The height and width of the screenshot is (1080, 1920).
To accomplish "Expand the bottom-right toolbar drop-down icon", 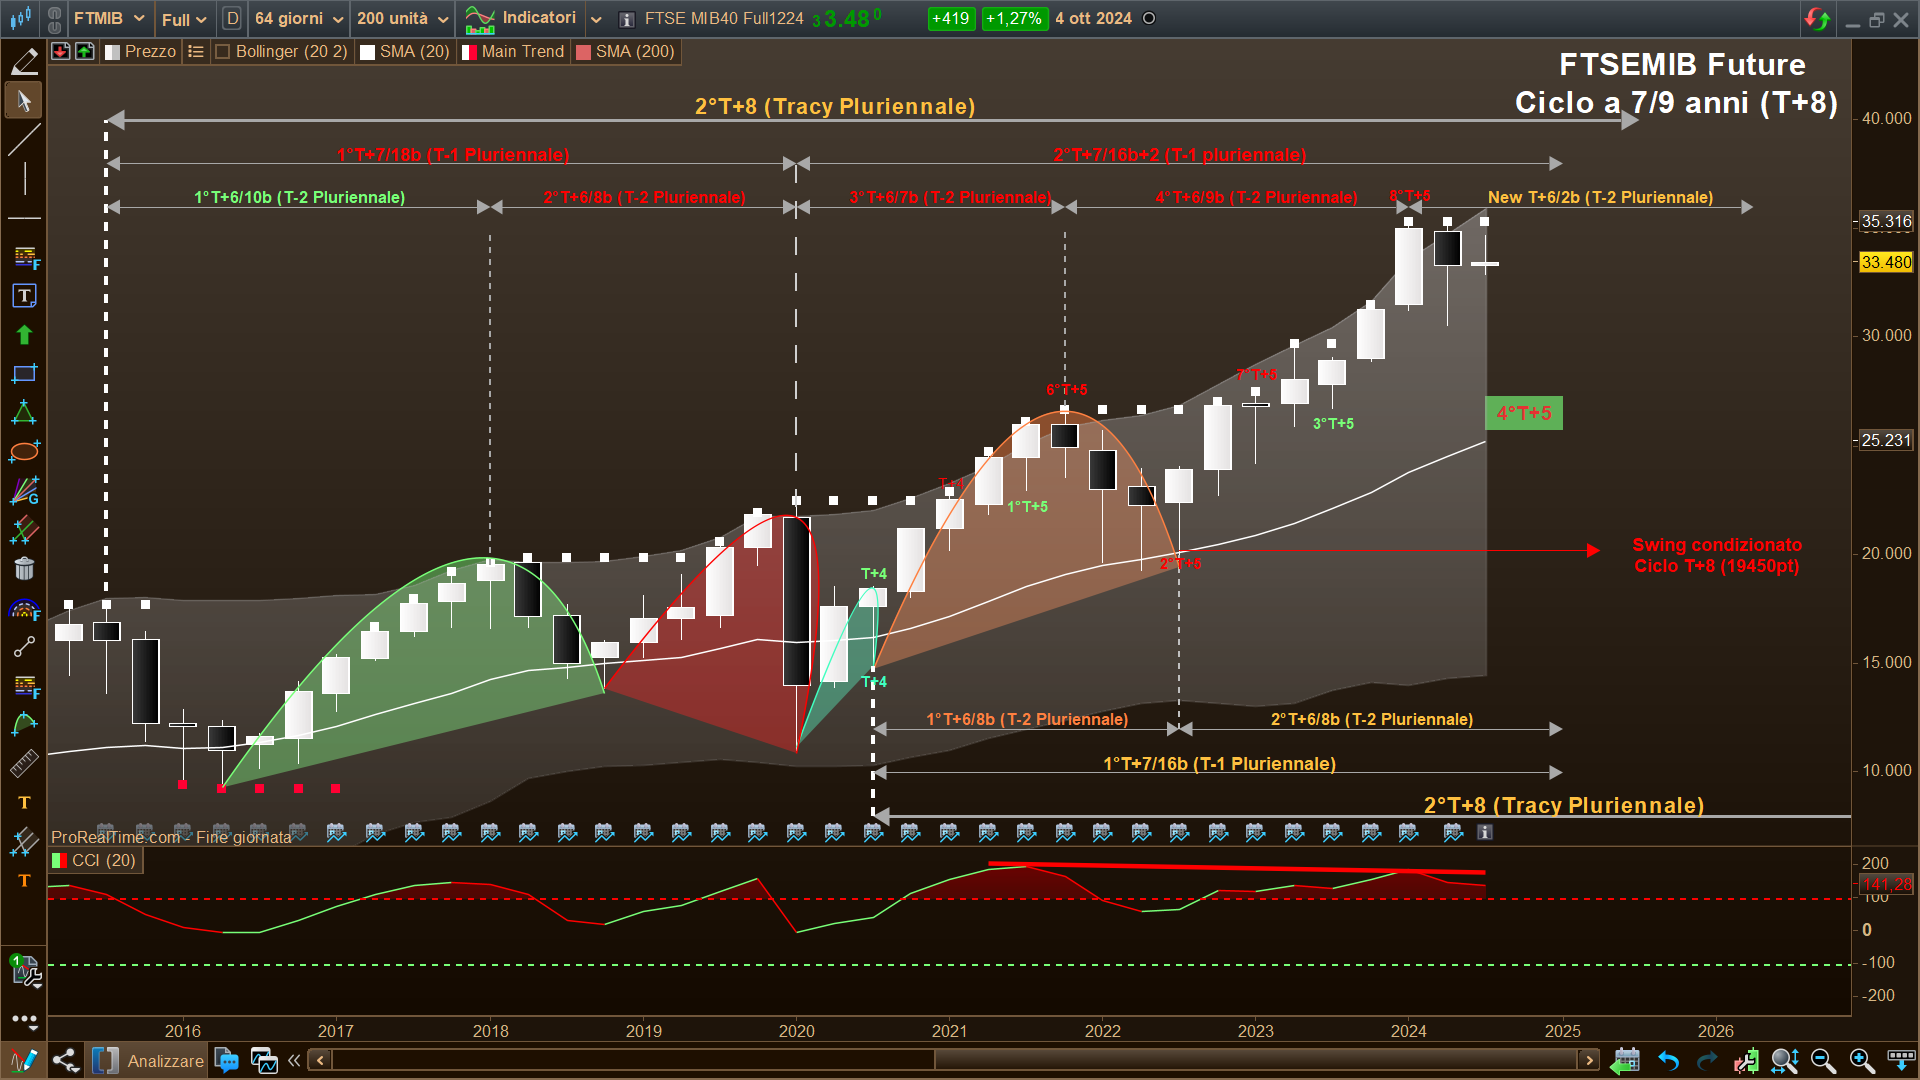I will (x=1901, y=1061).
